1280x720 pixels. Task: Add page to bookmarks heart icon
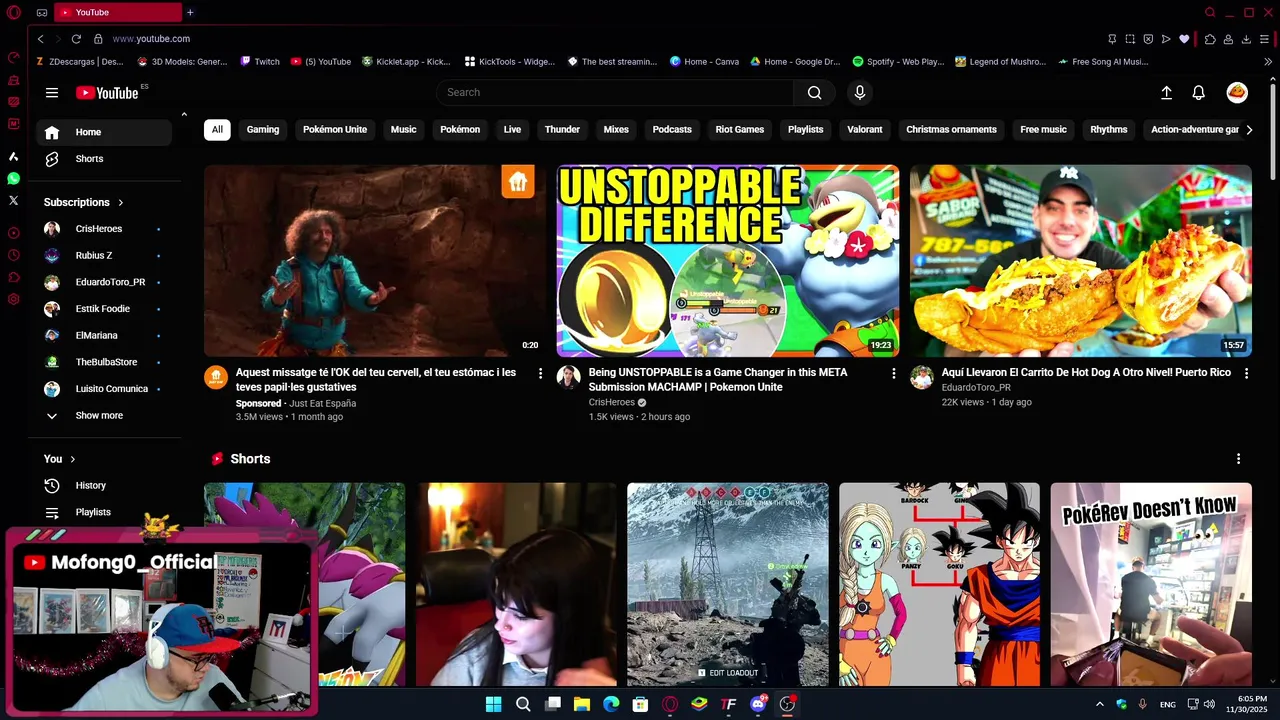pos(1184,39)
